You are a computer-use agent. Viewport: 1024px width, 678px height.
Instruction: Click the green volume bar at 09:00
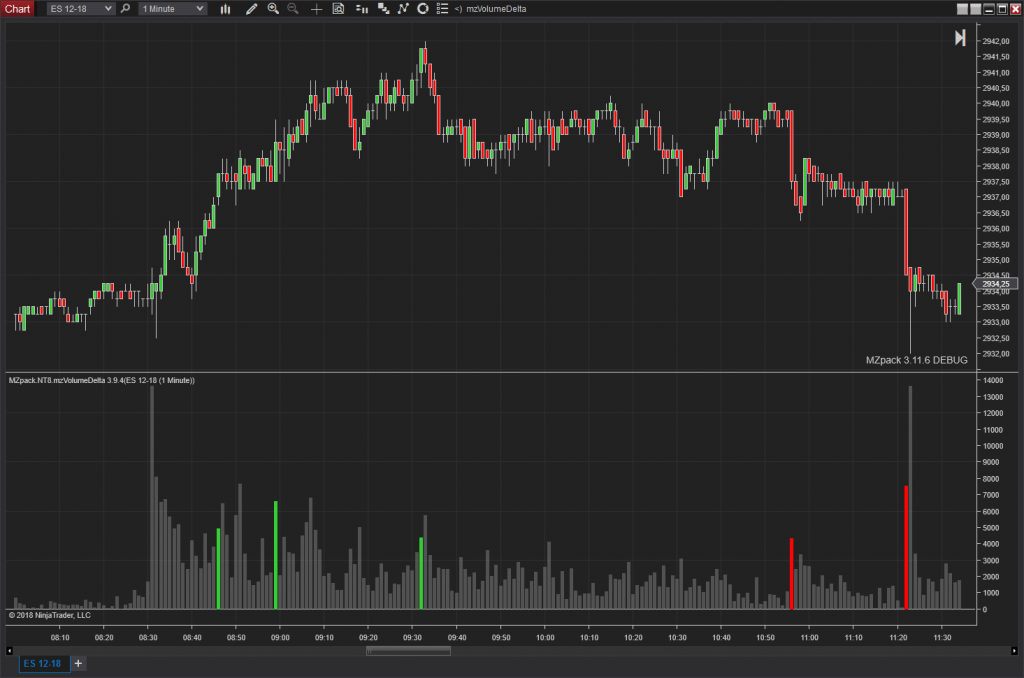(x=276, y=555)
